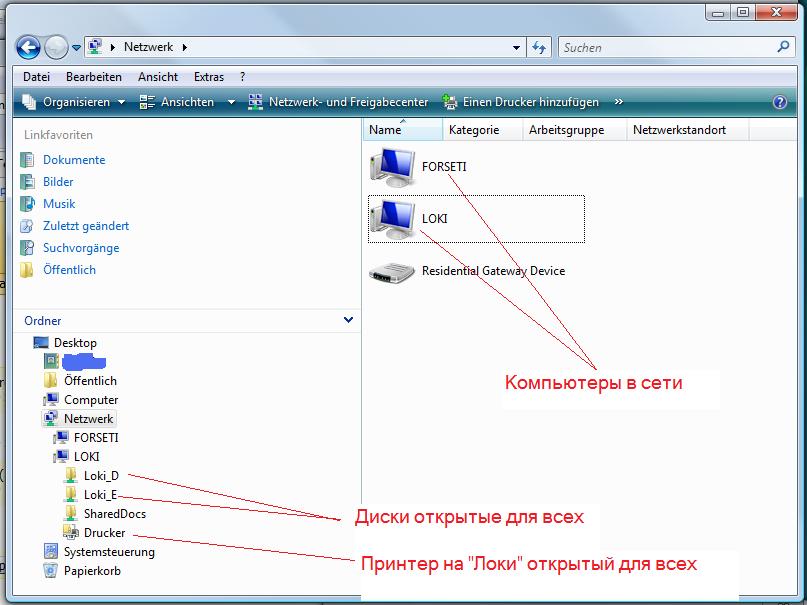Image resolution: width=807 pixels, height=605 pixels.
Task: Select FORSETI in the folder tree
Action: tap(96, 438)
